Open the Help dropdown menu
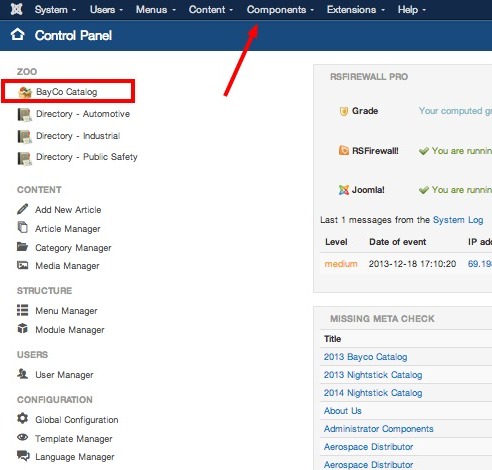The image size is (492, 470). pos(412,10)
